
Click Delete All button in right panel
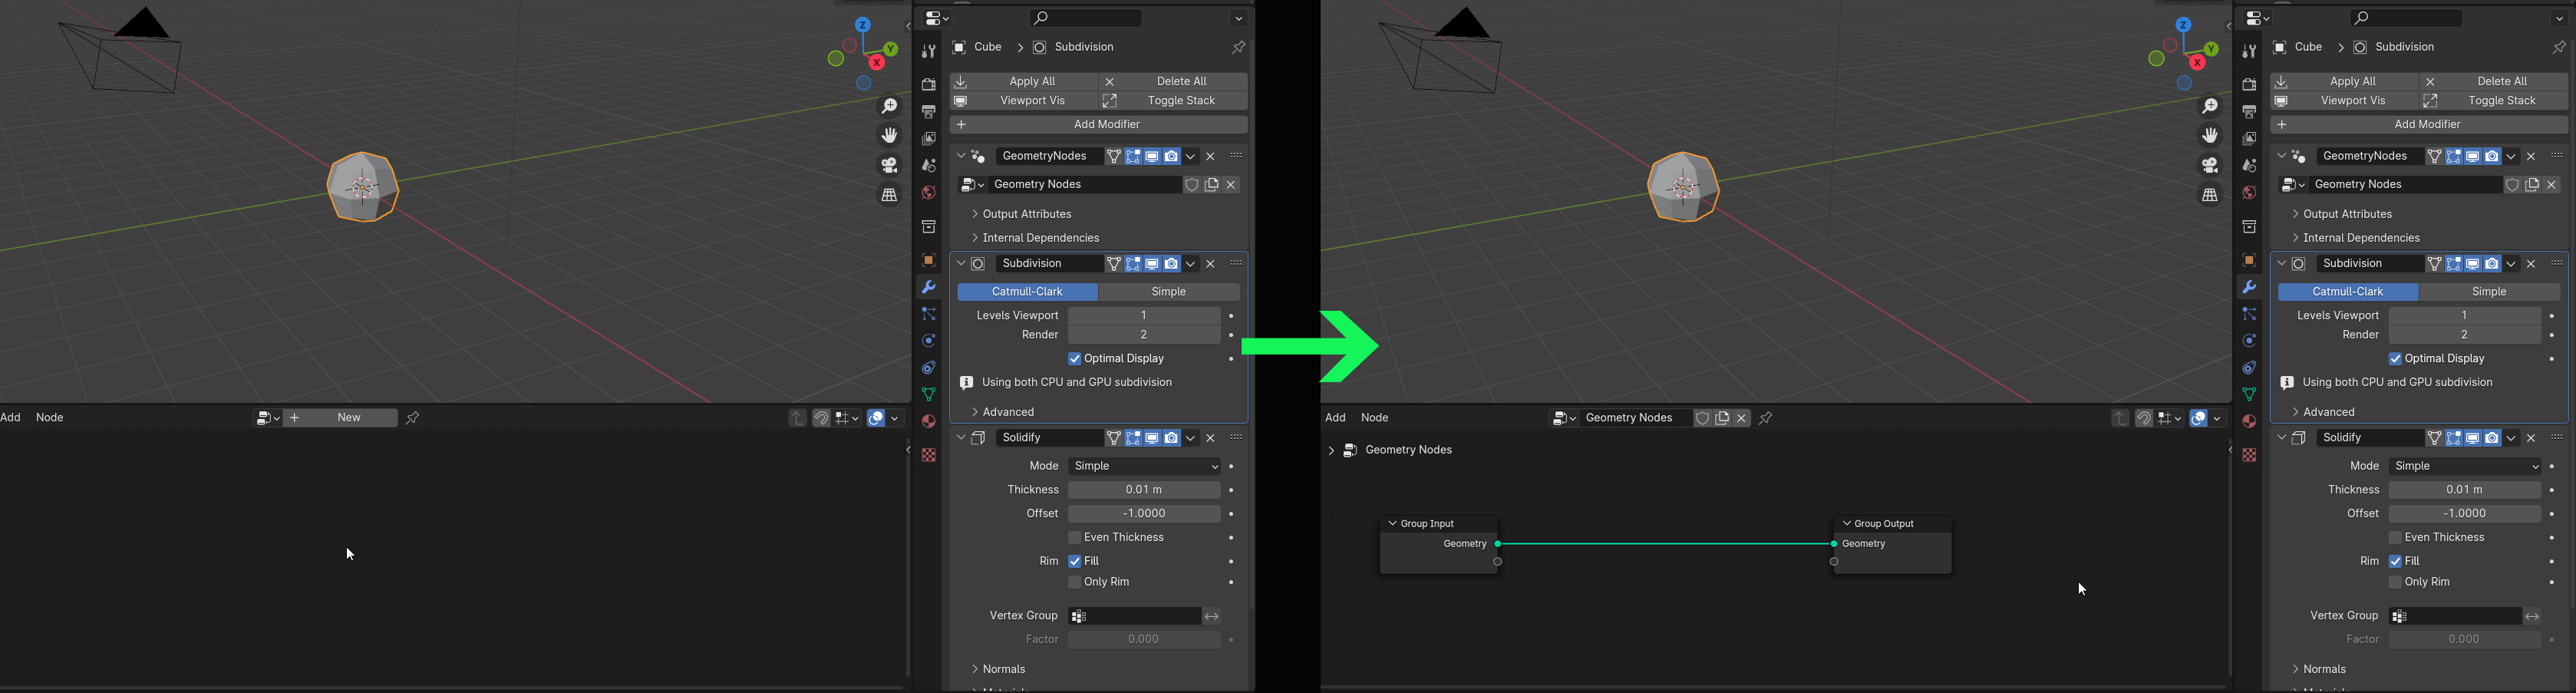[x=2494, y=81]
